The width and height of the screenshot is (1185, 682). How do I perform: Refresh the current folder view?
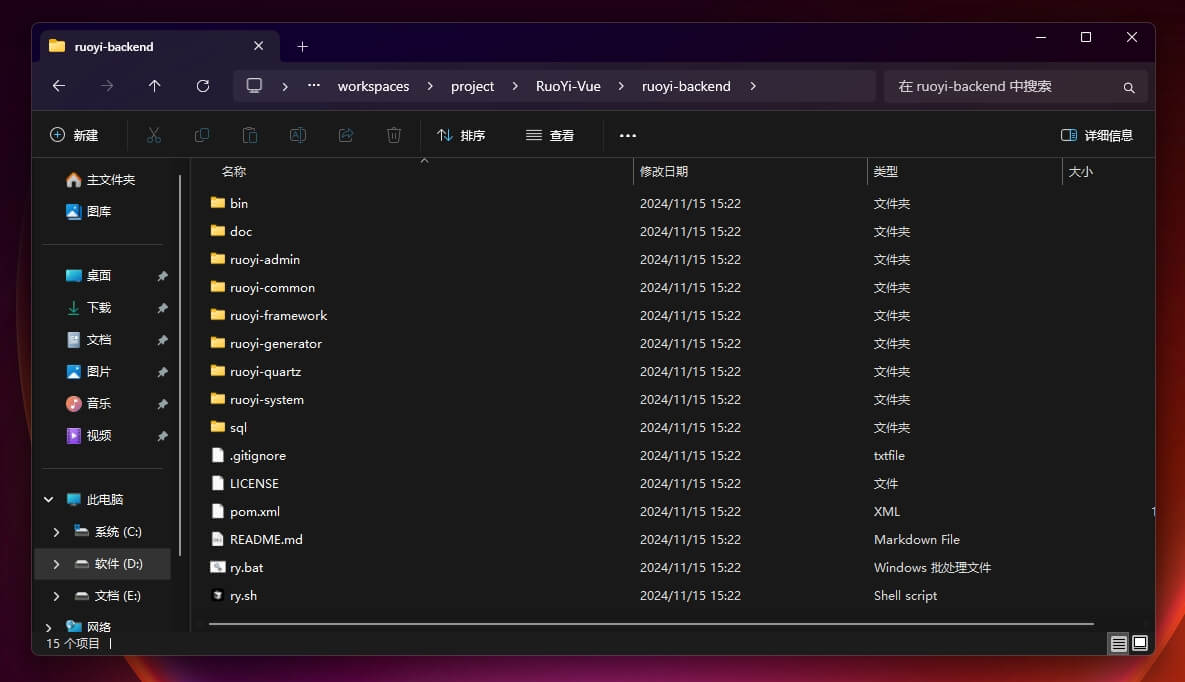click(x=203, y=86)
